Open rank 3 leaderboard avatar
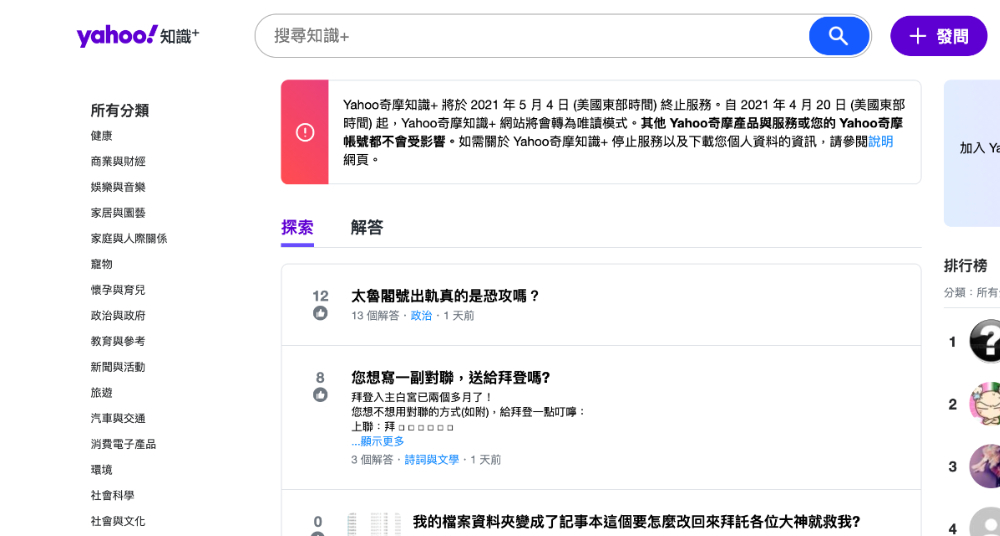This screenshot has width=1000, height=536. (985, 466)
